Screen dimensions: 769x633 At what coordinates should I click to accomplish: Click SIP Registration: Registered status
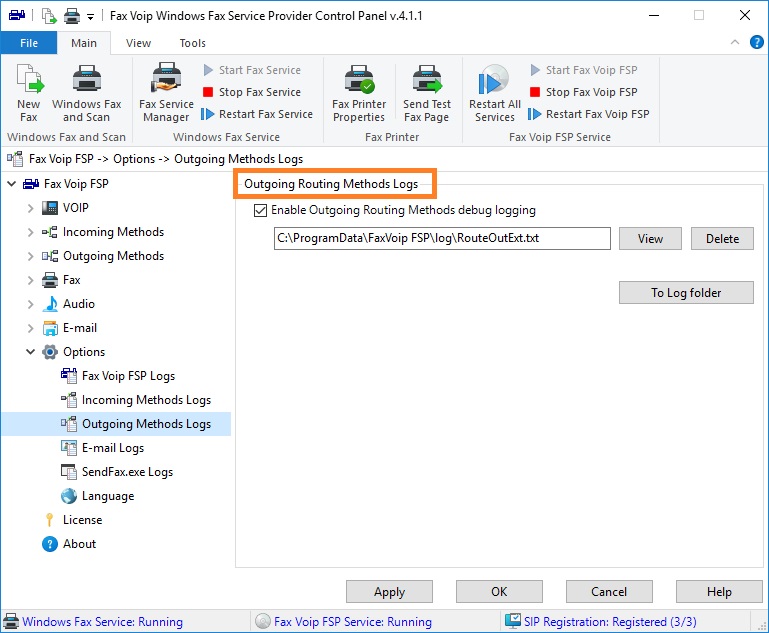point(610,622)
